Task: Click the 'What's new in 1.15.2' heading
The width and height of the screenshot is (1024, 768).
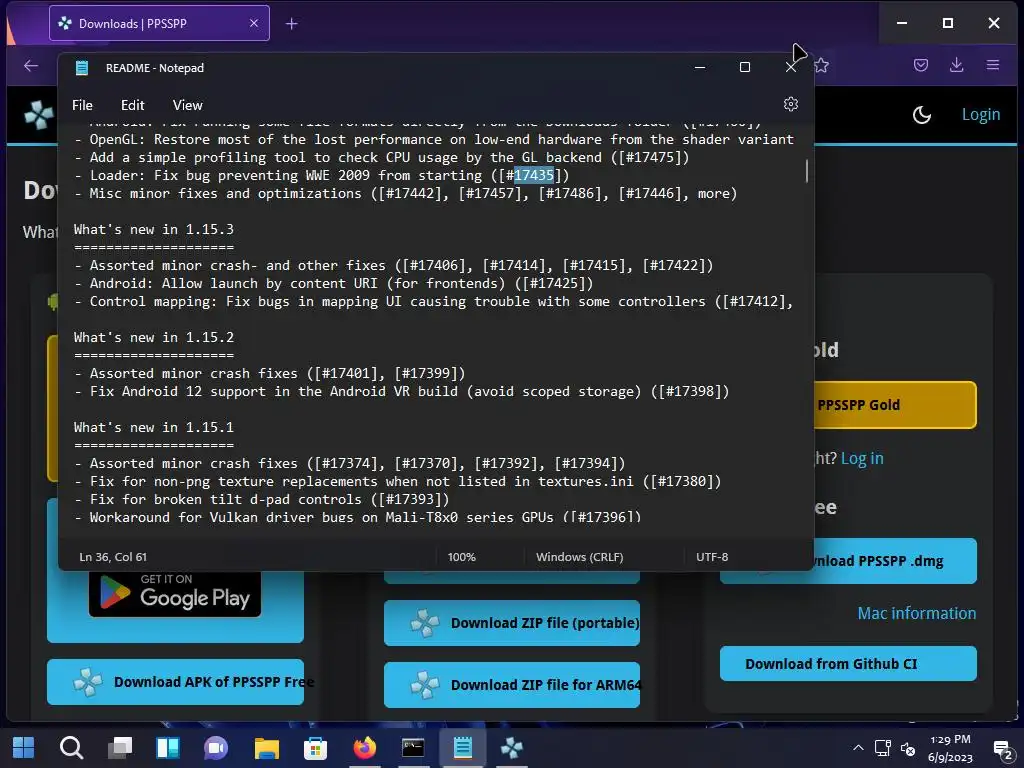Action: click(x=153, y=337)
